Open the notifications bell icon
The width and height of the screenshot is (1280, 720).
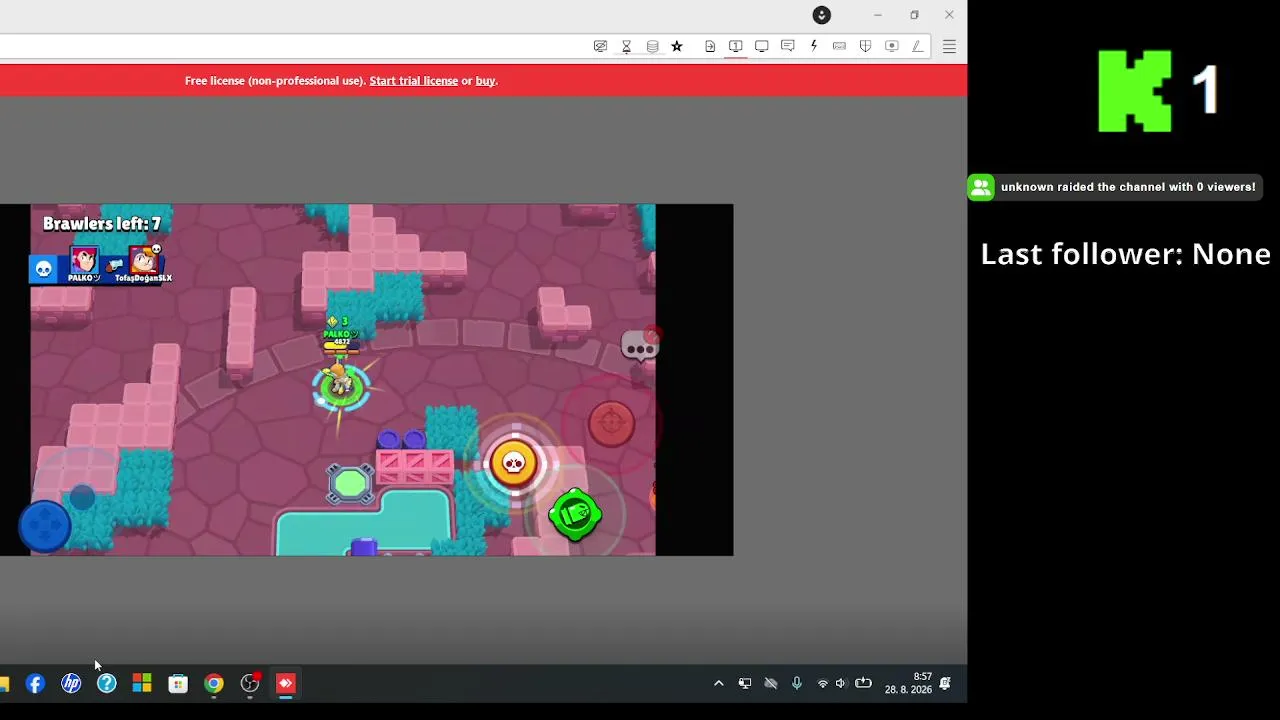(x=945, y=684)
